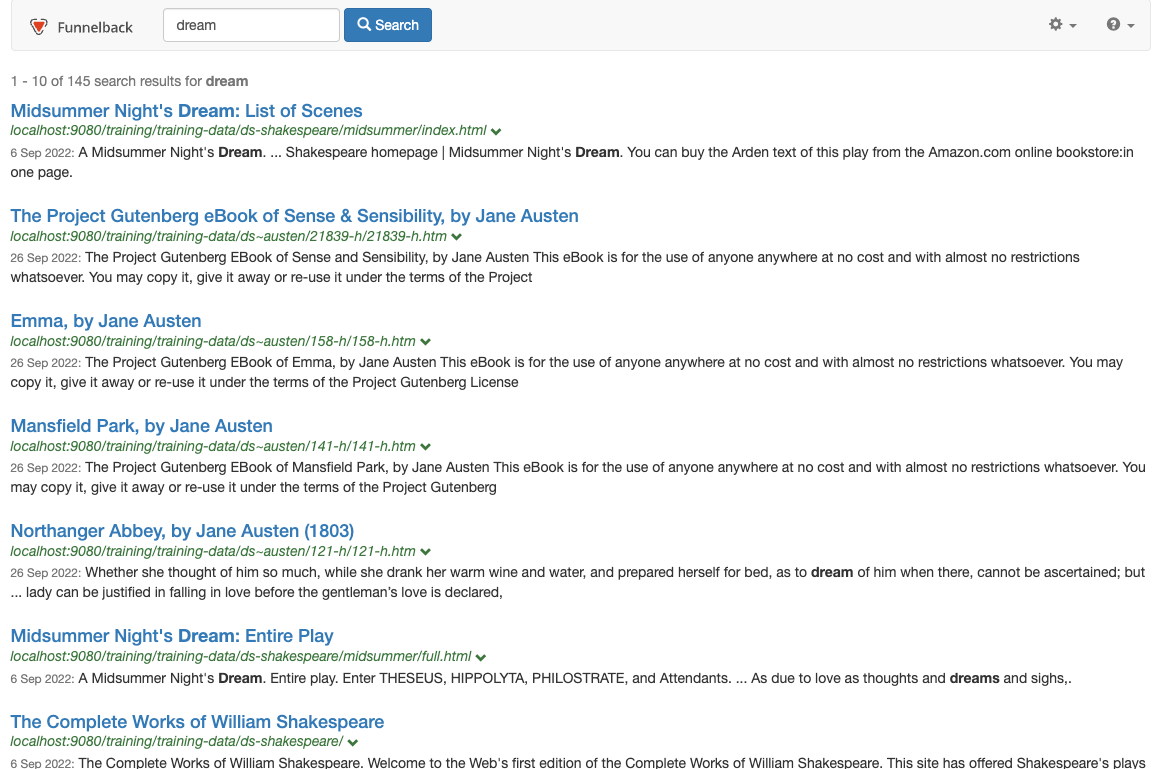Expand the chevron under Midsummer Night's Dream: List of Scenes
This screenshot has height=769, width=1162.
(496, 130)
